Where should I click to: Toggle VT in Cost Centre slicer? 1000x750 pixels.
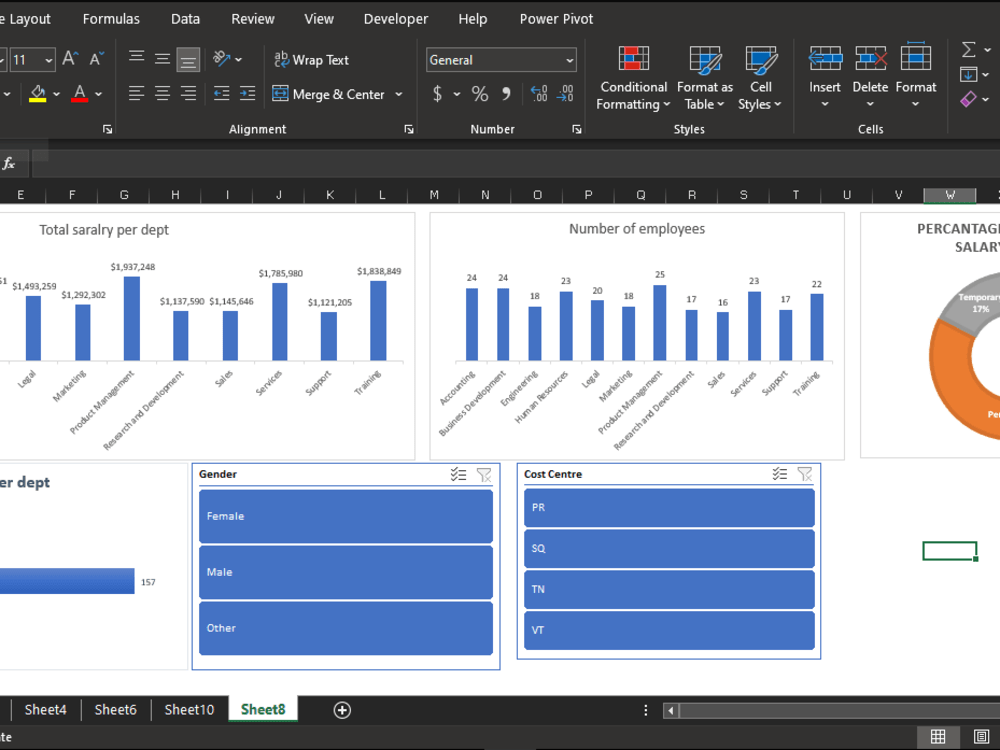click(669, 630)
